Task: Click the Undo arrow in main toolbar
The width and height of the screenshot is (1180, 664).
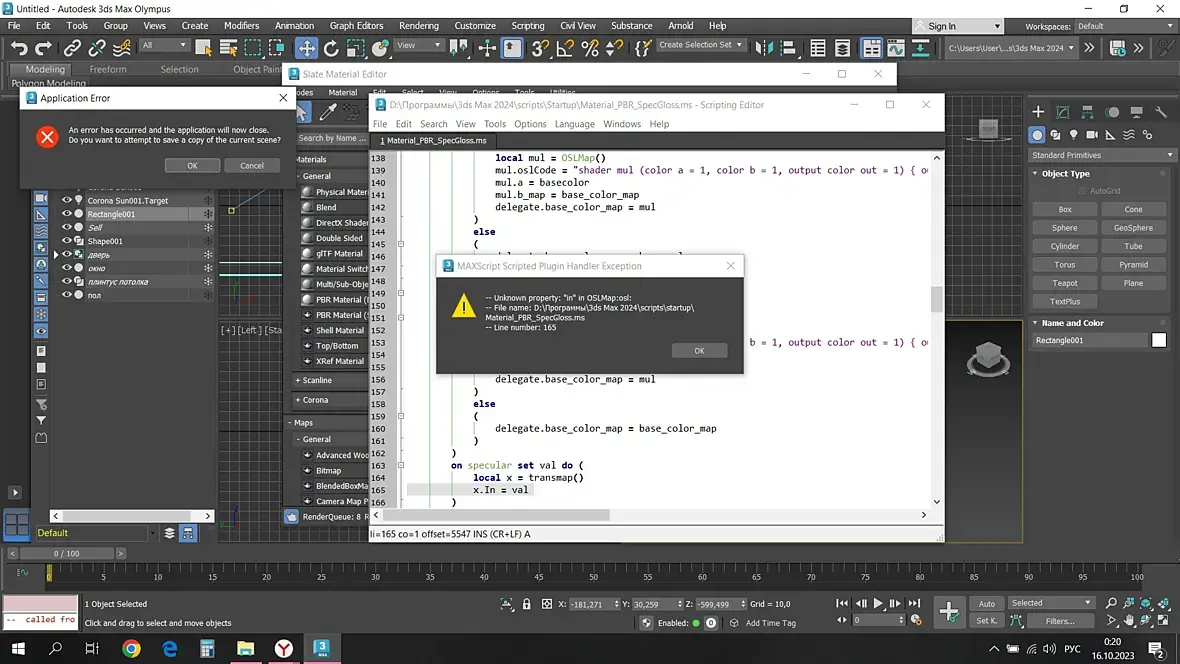Action: (19, 47)
